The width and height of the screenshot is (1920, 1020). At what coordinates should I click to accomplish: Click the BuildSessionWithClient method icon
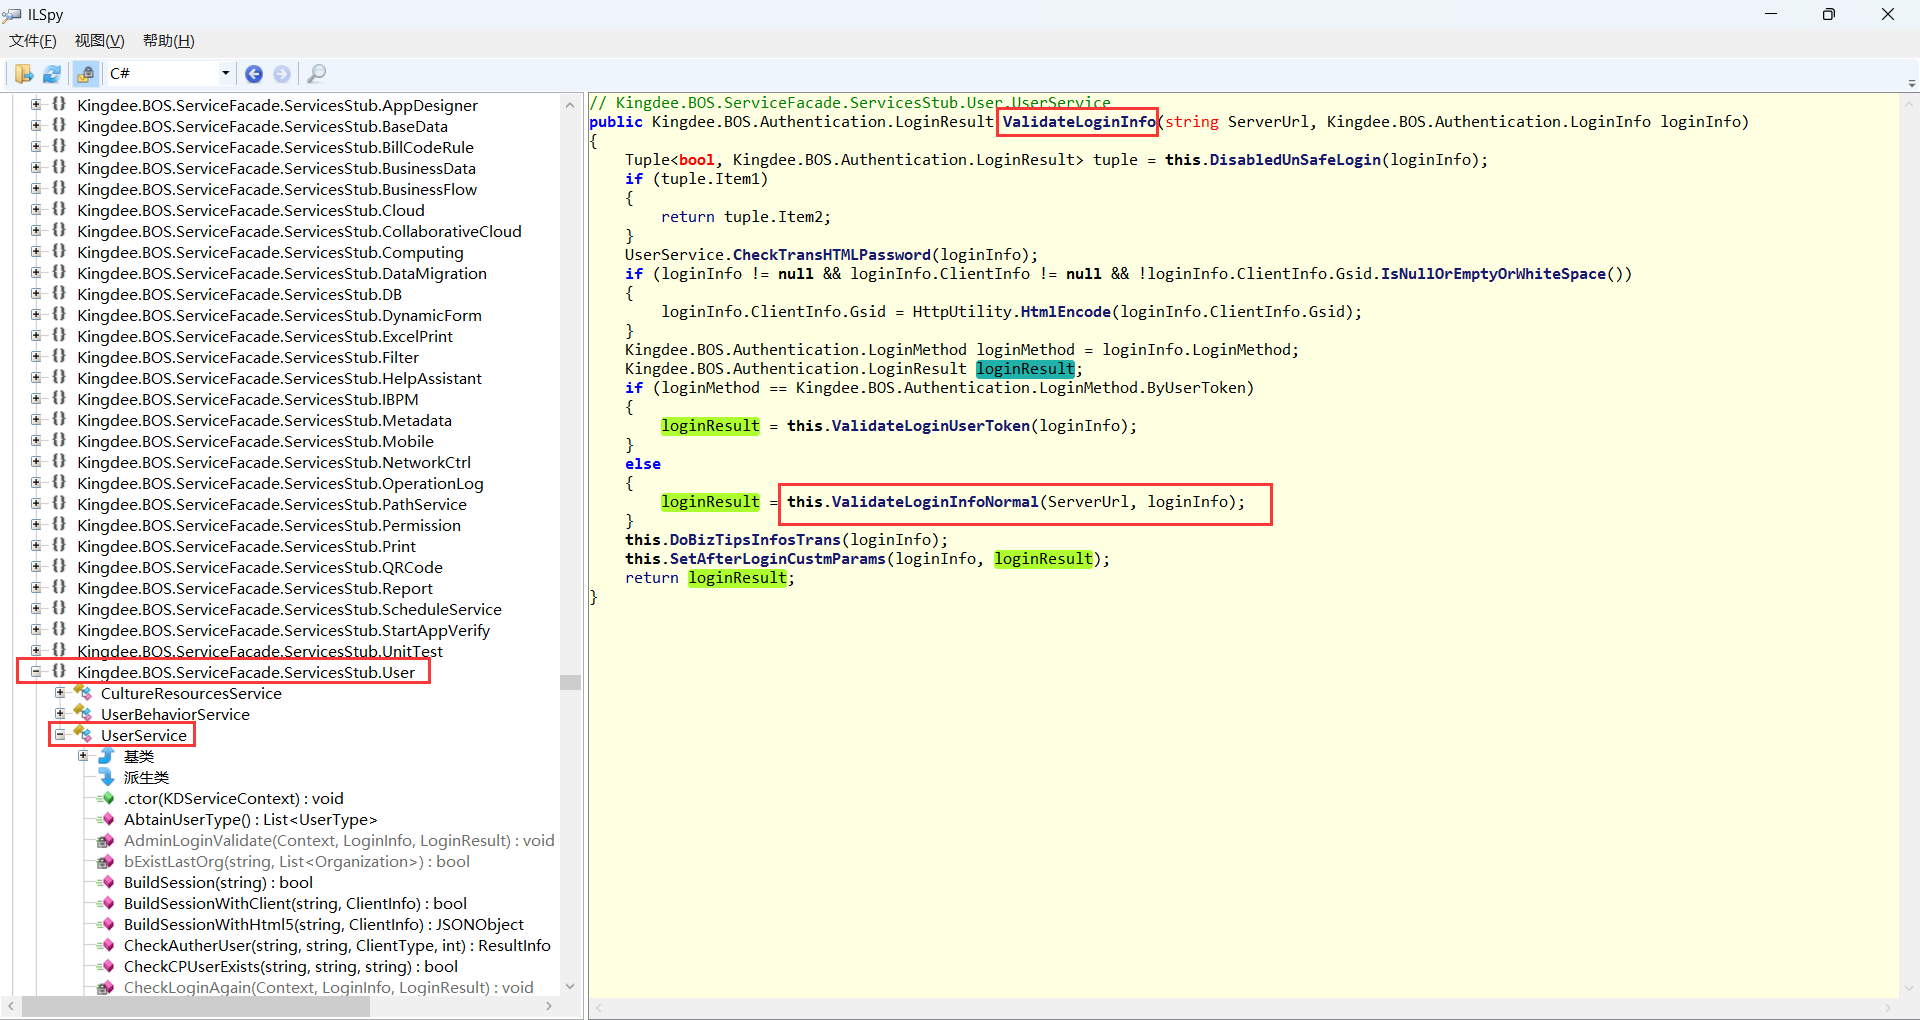tap(106, 903)
